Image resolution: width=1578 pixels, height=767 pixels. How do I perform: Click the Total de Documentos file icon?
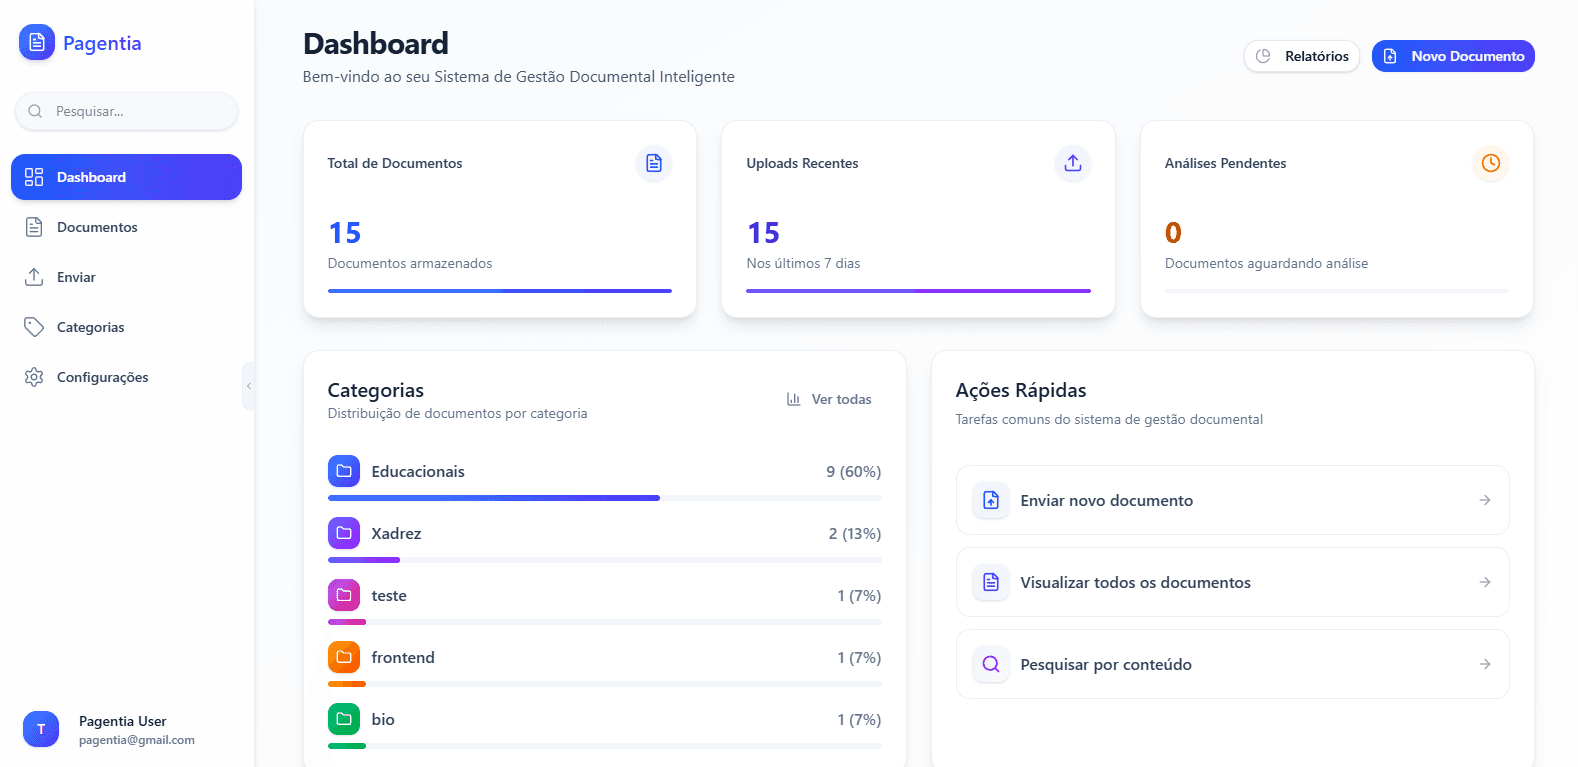tap(654, 163)
